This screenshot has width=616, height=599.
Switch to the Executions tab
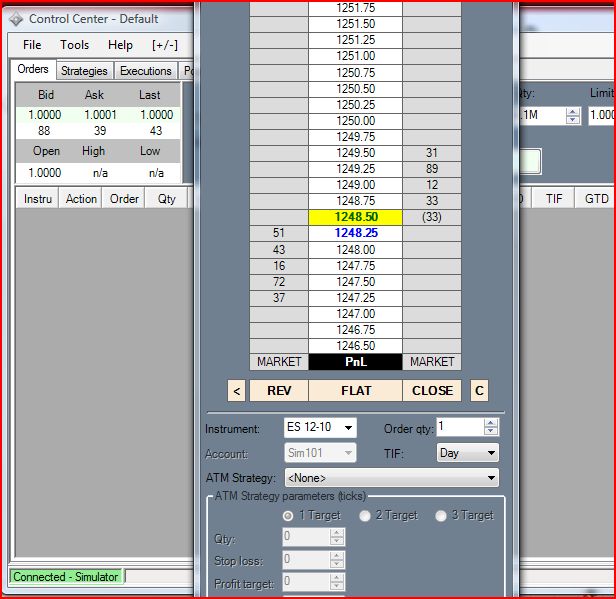[x=146, y=71]
